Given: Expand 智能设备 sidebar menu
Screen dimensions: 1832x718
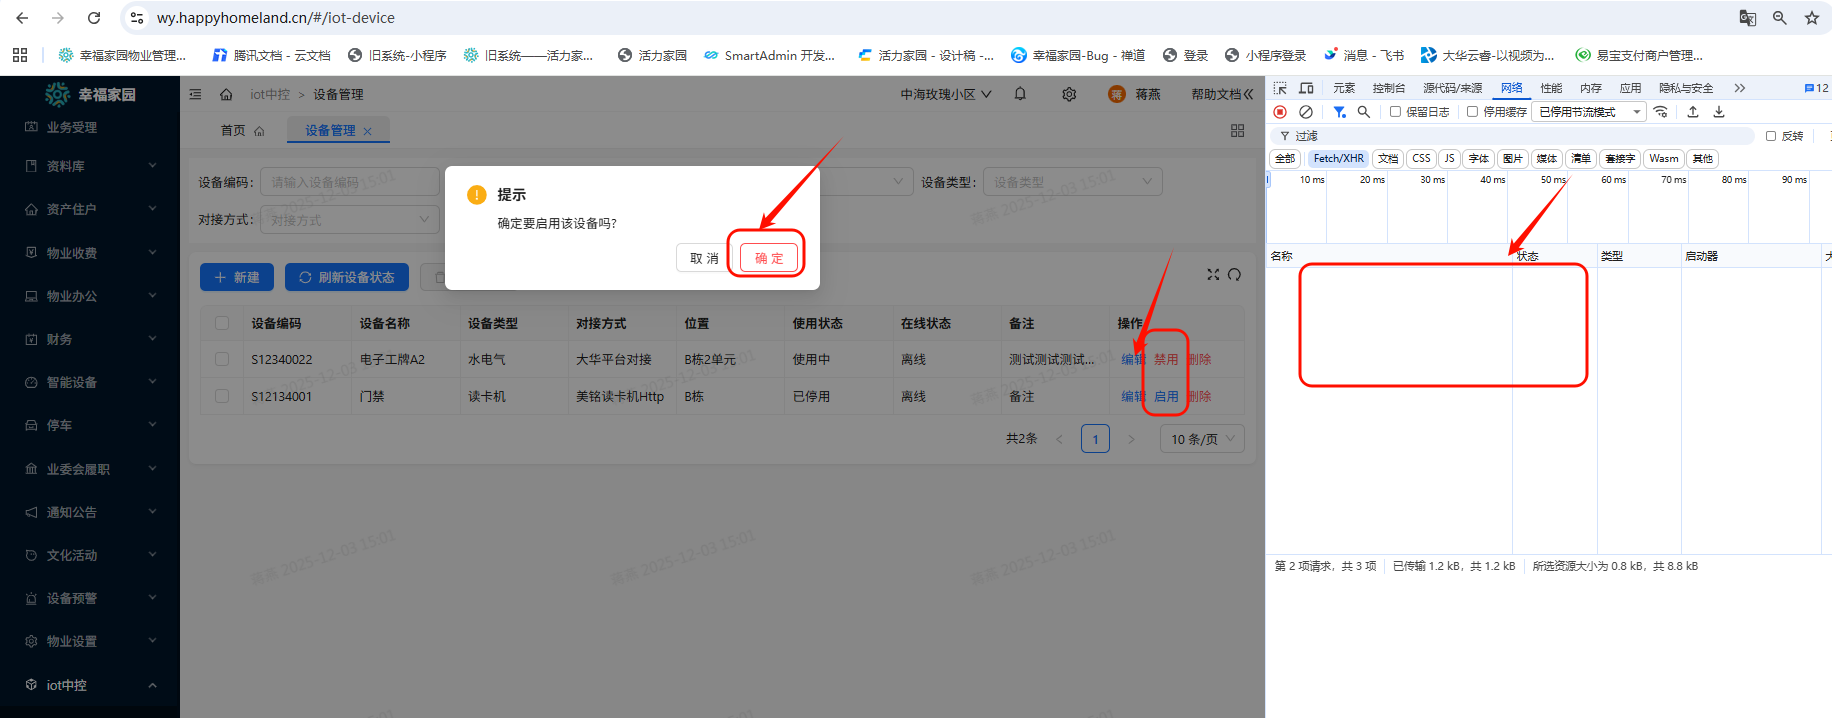Looking at the screenshot, I should (x=90, y=382).
